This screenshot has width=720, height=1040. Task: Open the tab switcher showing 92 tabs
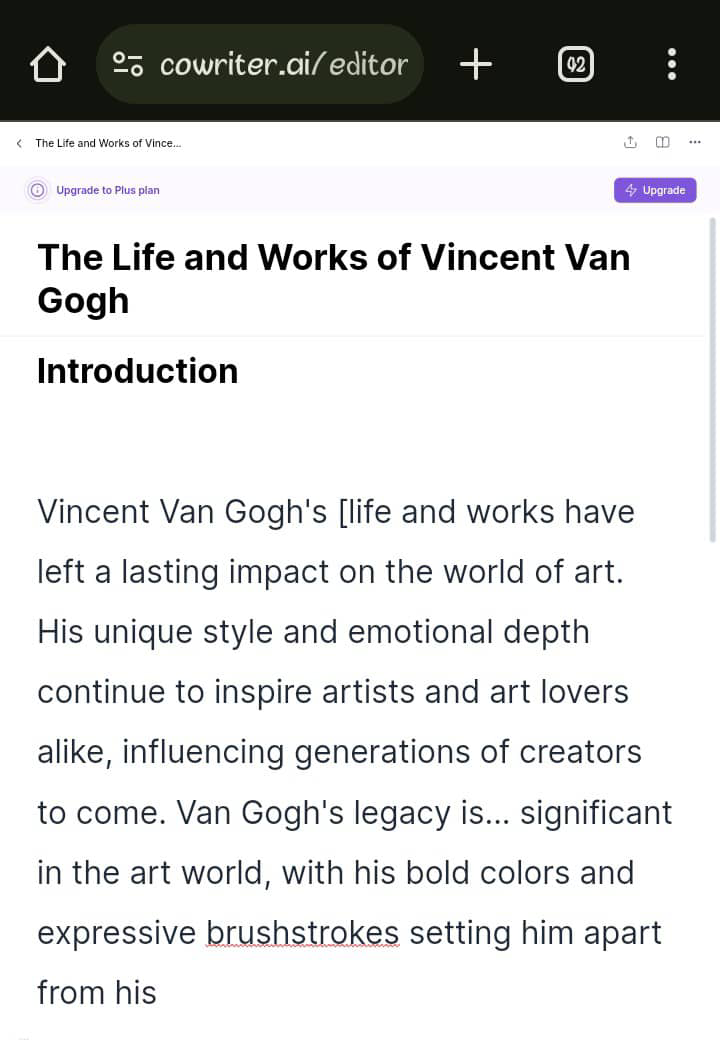[x=575, y=64]
